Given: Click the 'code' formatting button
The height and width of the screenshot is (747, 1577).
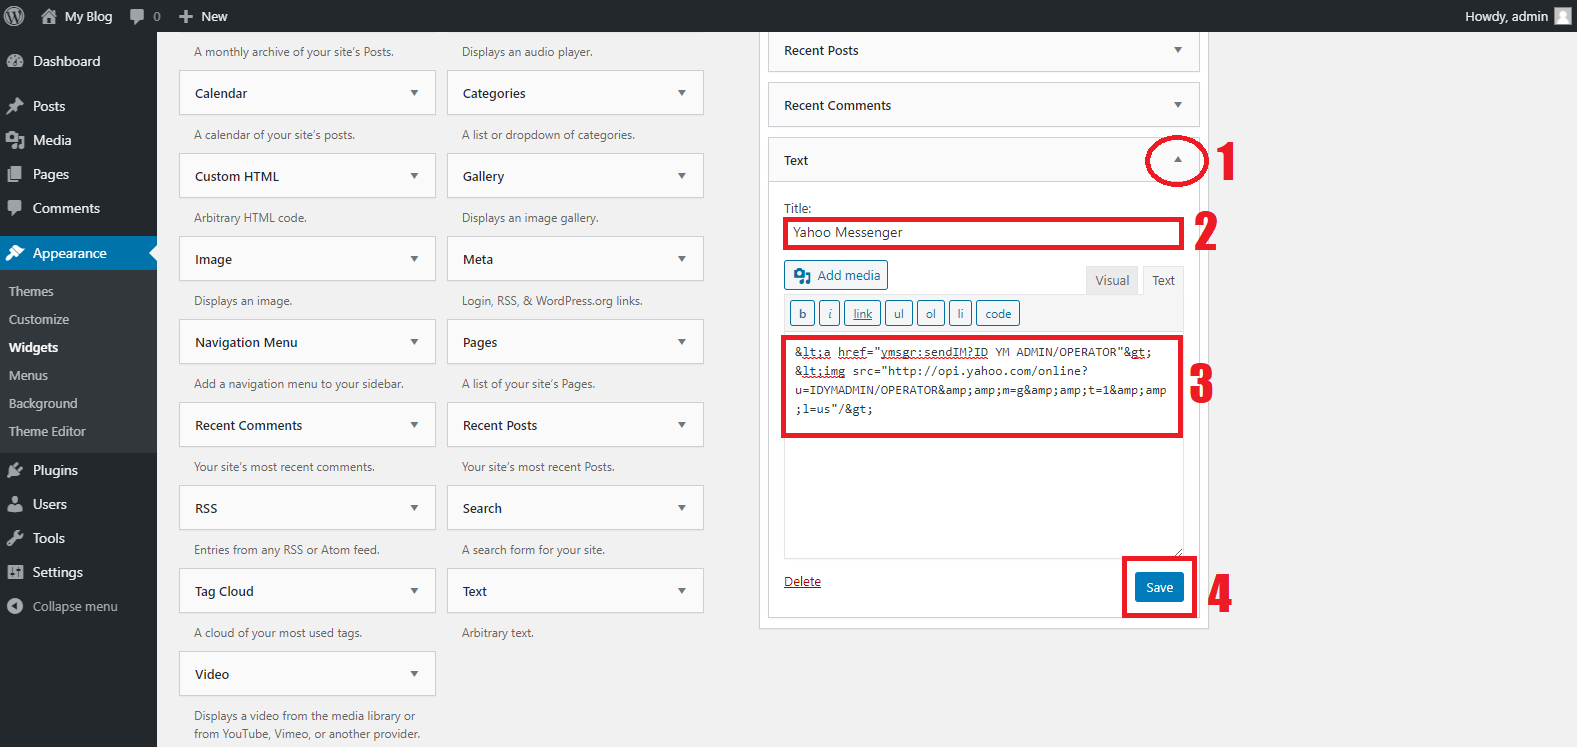Looking at the screenshot, I should 997,314.
